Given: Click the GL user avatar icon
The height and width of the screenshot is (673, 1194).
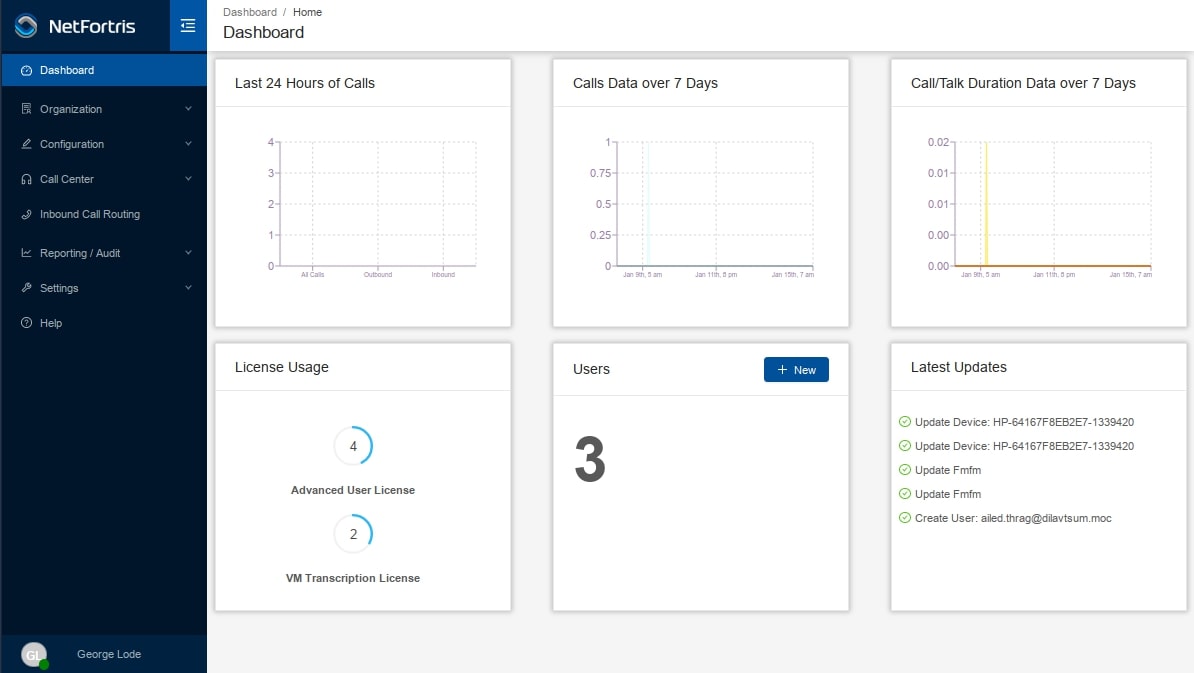Looking at the screenshot, I should 34,655.
